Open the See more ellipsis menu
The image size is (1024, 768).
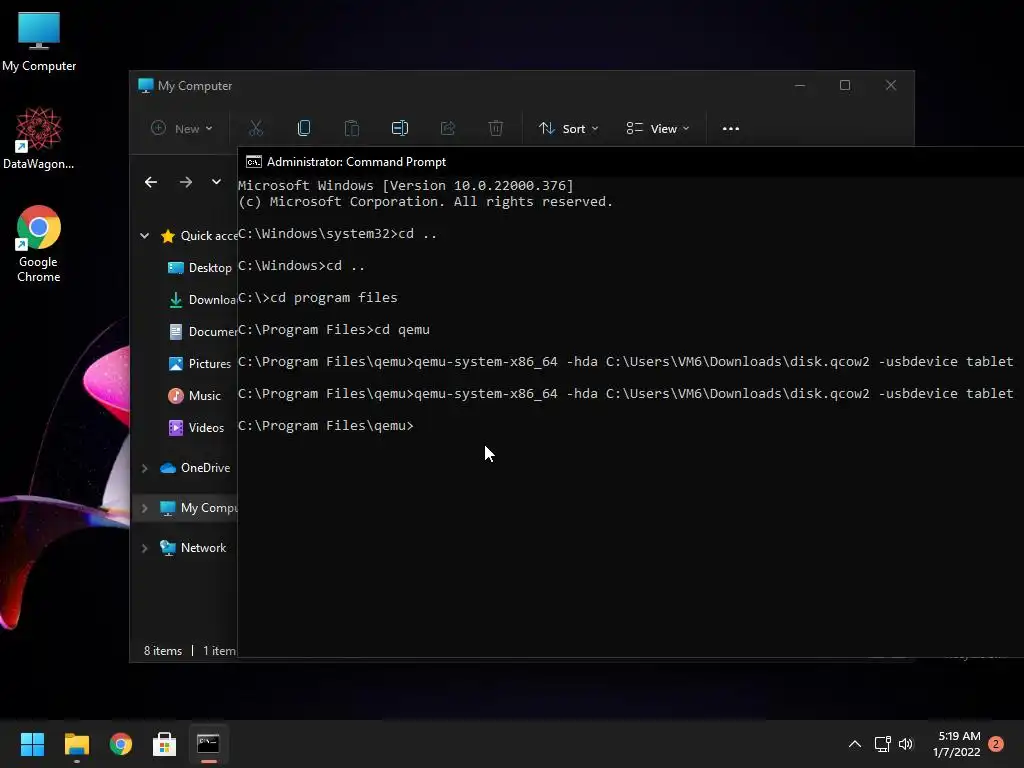click(731, 129)
